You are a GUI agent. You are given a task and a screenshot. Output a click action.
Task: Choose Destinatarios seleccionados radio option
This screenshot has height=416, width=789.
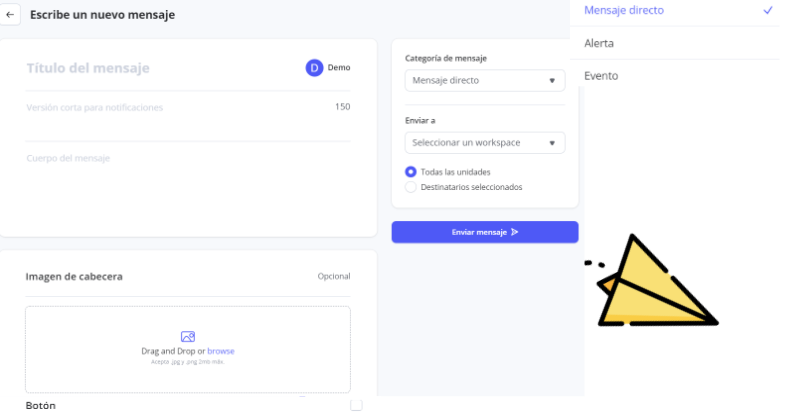coord(411,187)
